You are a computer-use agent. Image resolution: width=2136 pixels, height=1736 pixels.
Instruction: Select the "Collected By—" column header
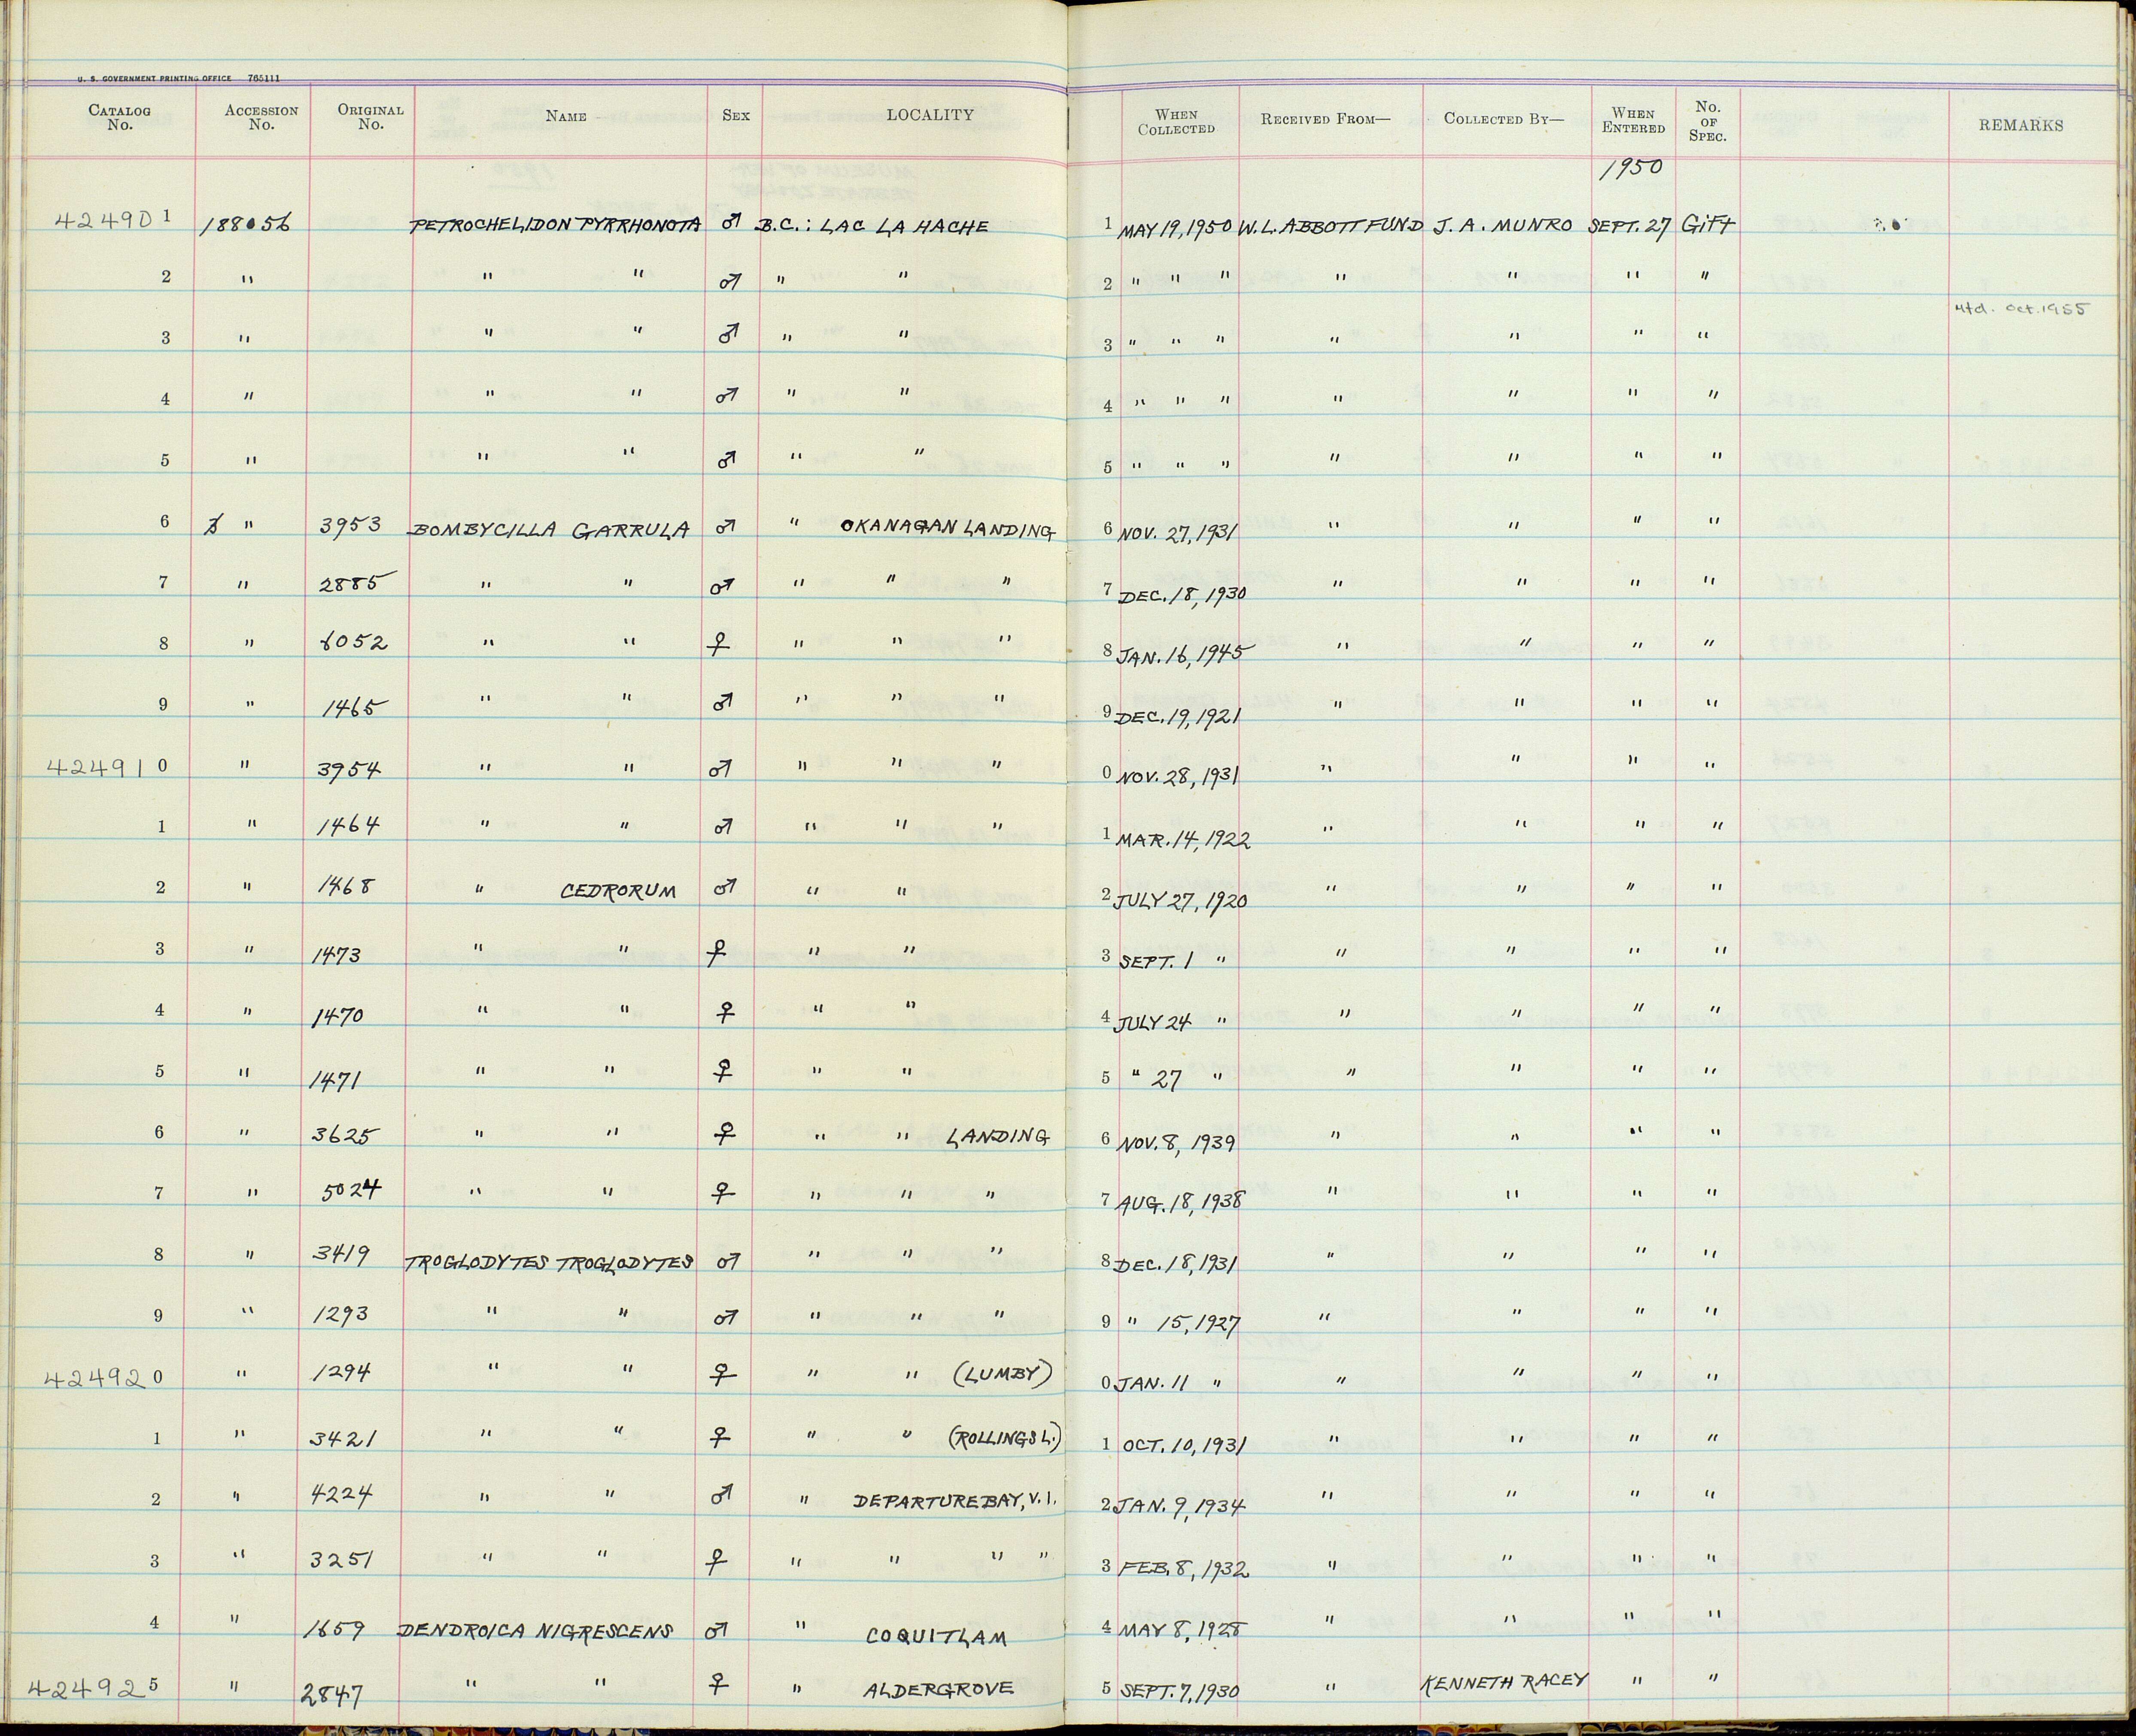click(1504, 119)
